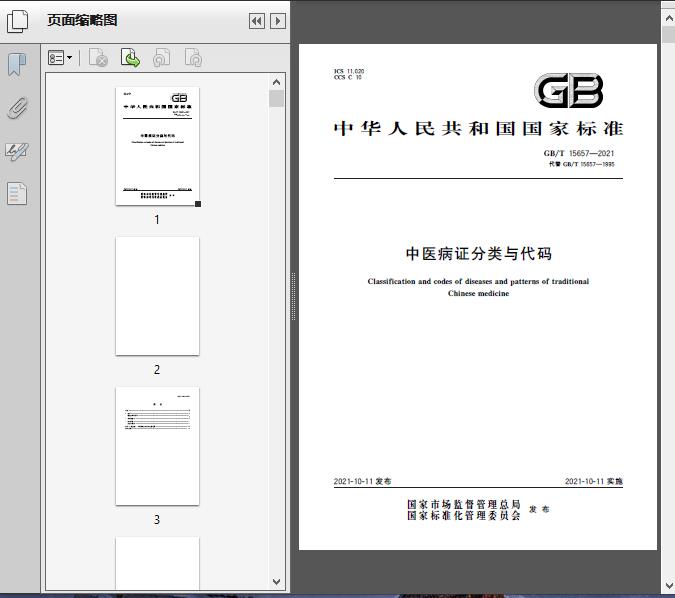675x598 pixels.
Task: Click the page 1 label under thumbnail
Action: (x=157, y=220)
